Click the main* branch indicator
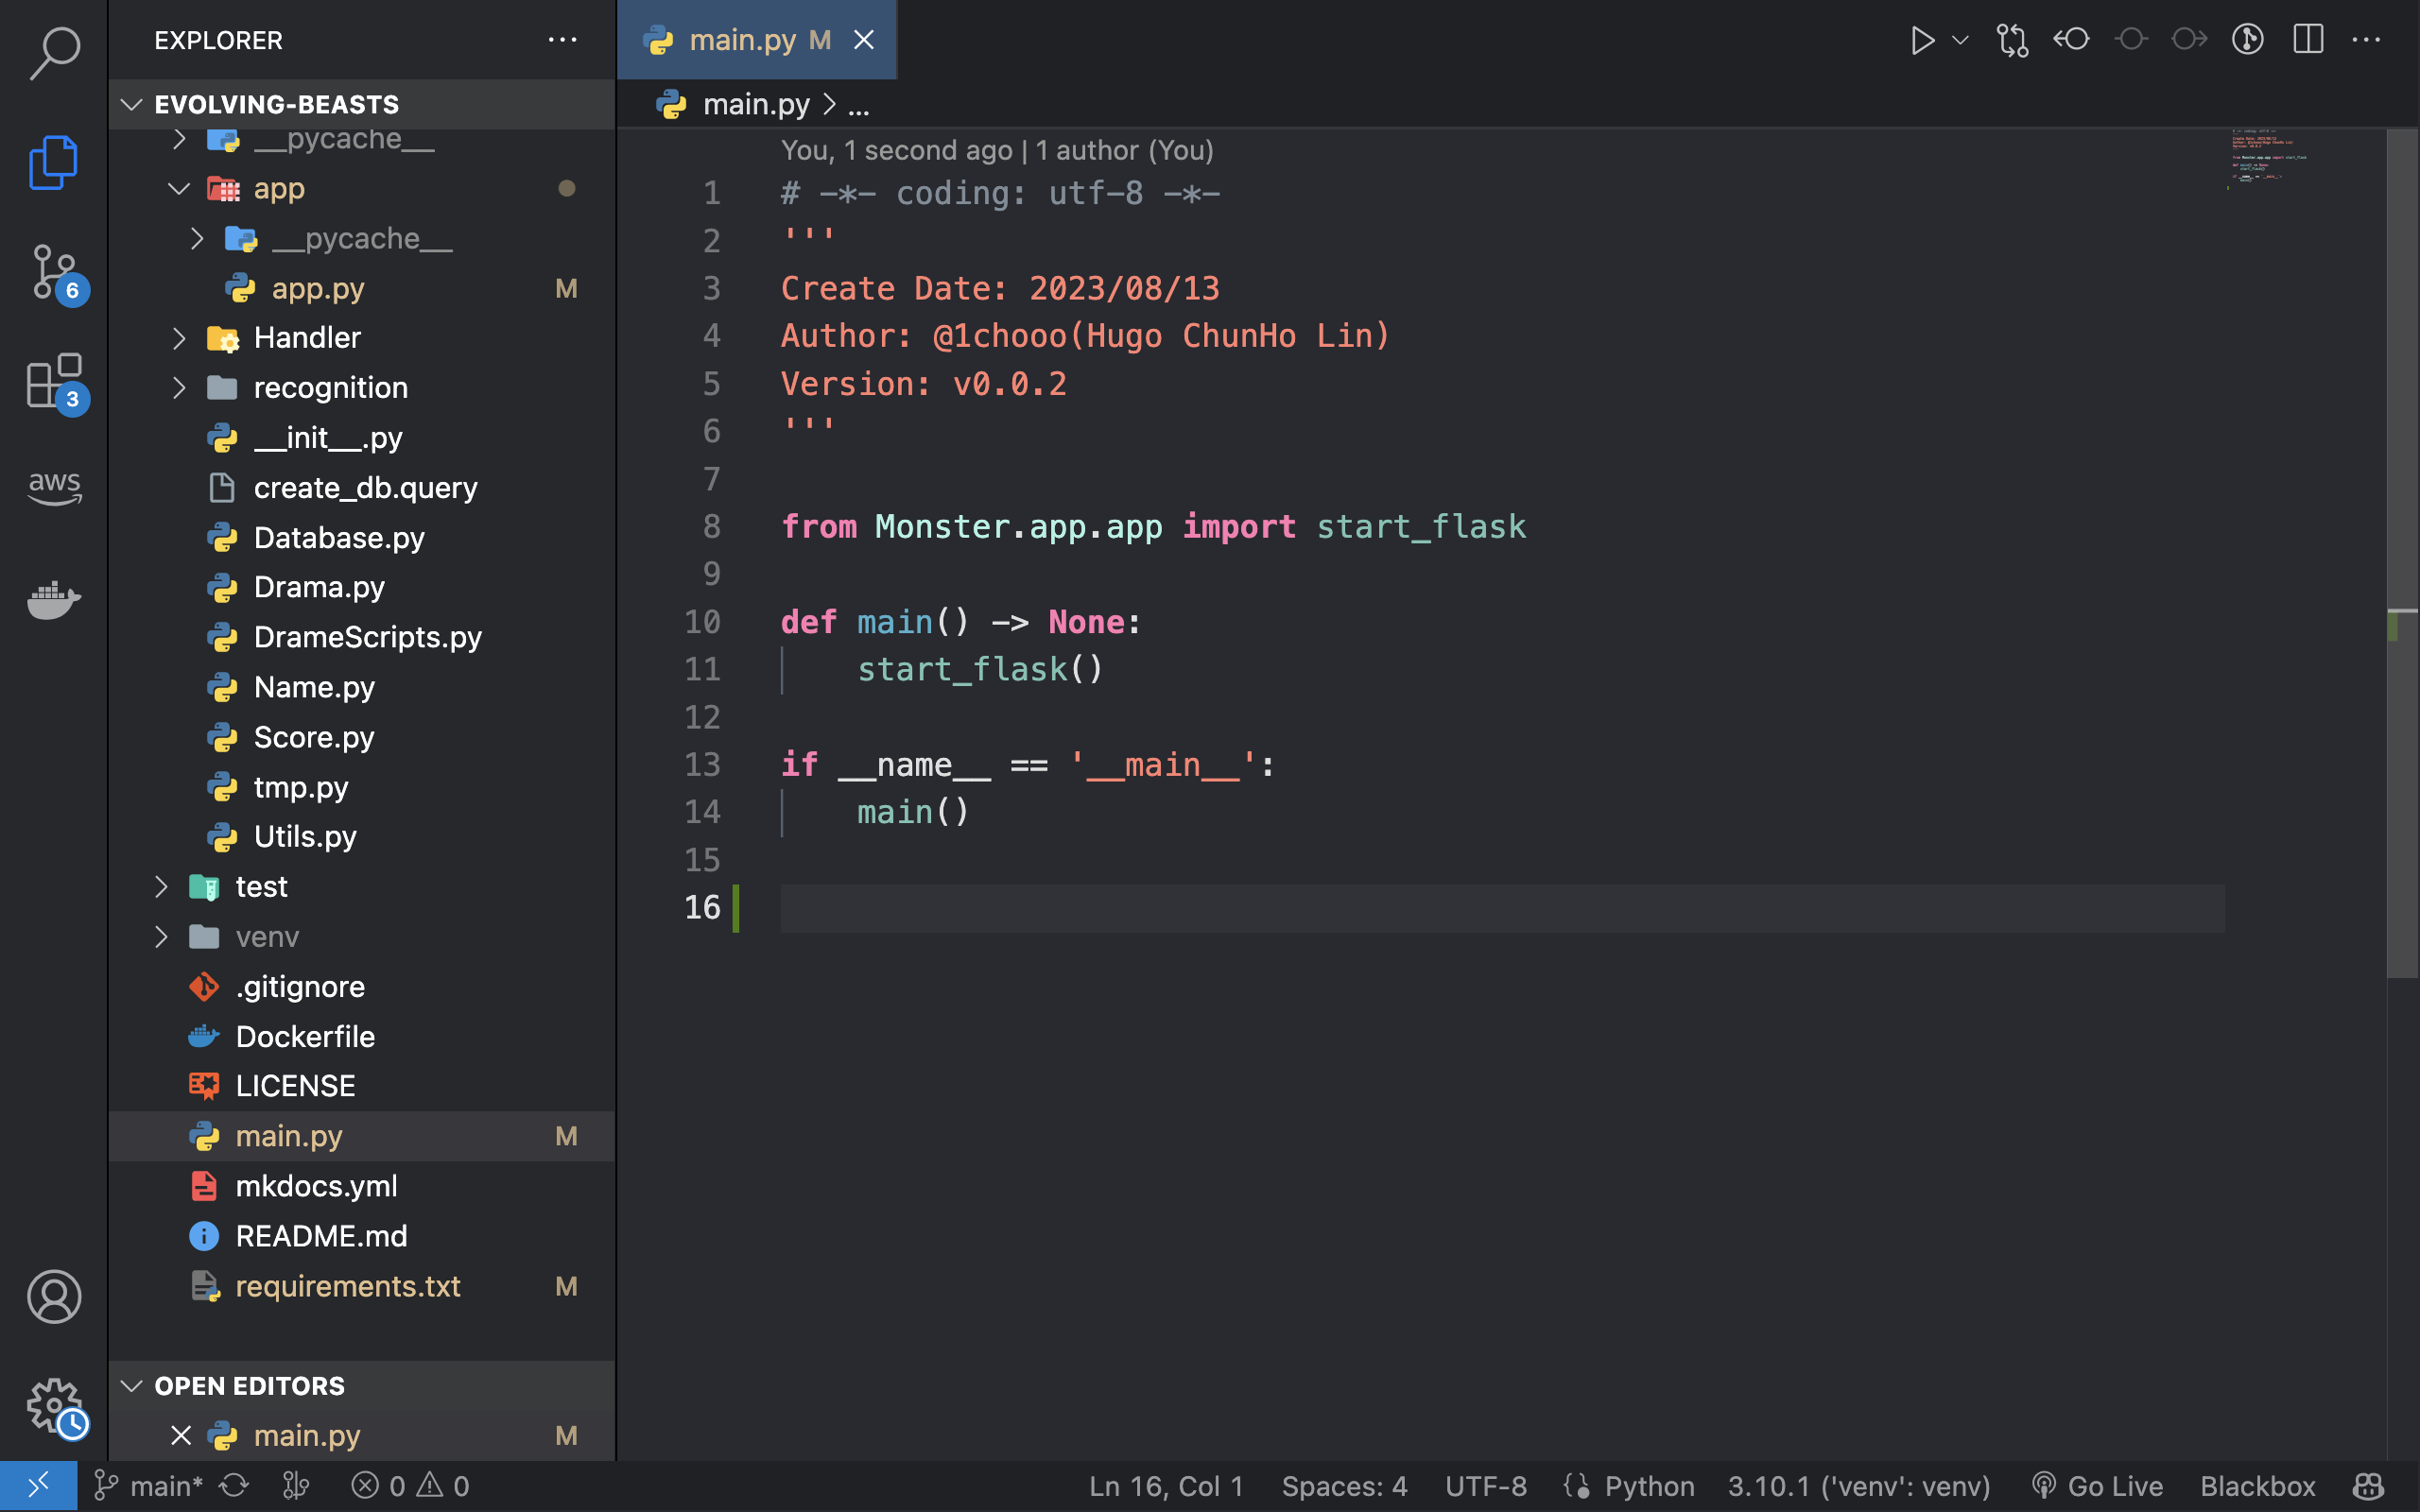The width and height of the screenshot is (2420, 1512). (x=148, y=1485)
